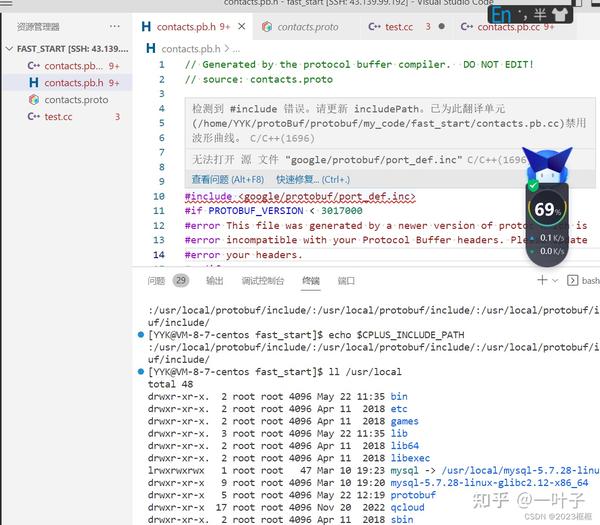Expand the terminal launch profile dropdown arrow

pyautogui.click(x=555, y=280)
